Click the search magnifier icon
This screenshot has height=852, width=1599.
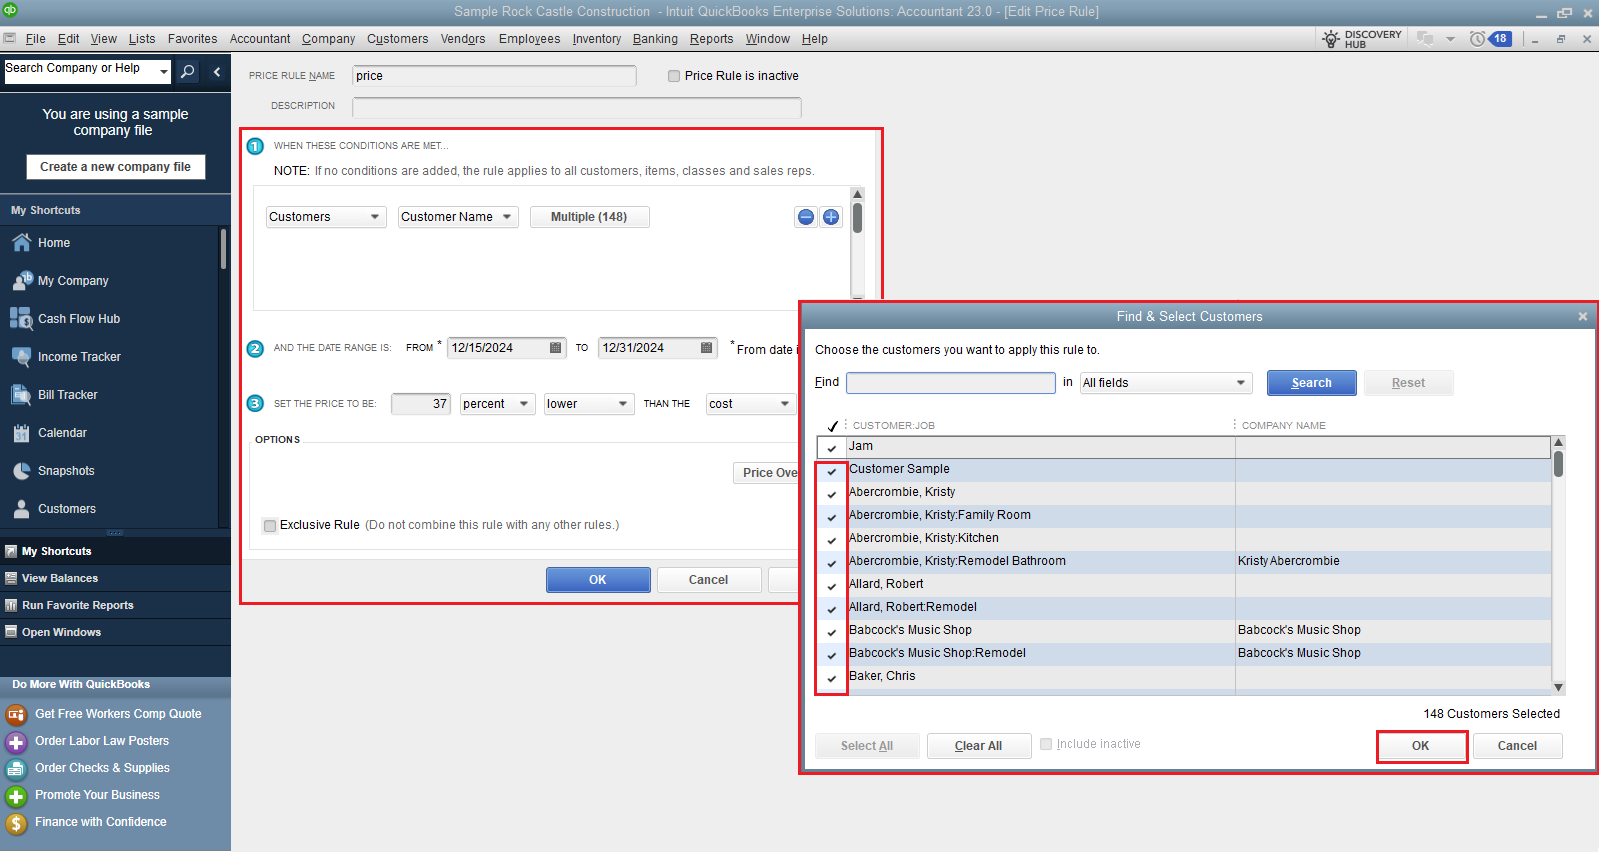coord(187,72)
